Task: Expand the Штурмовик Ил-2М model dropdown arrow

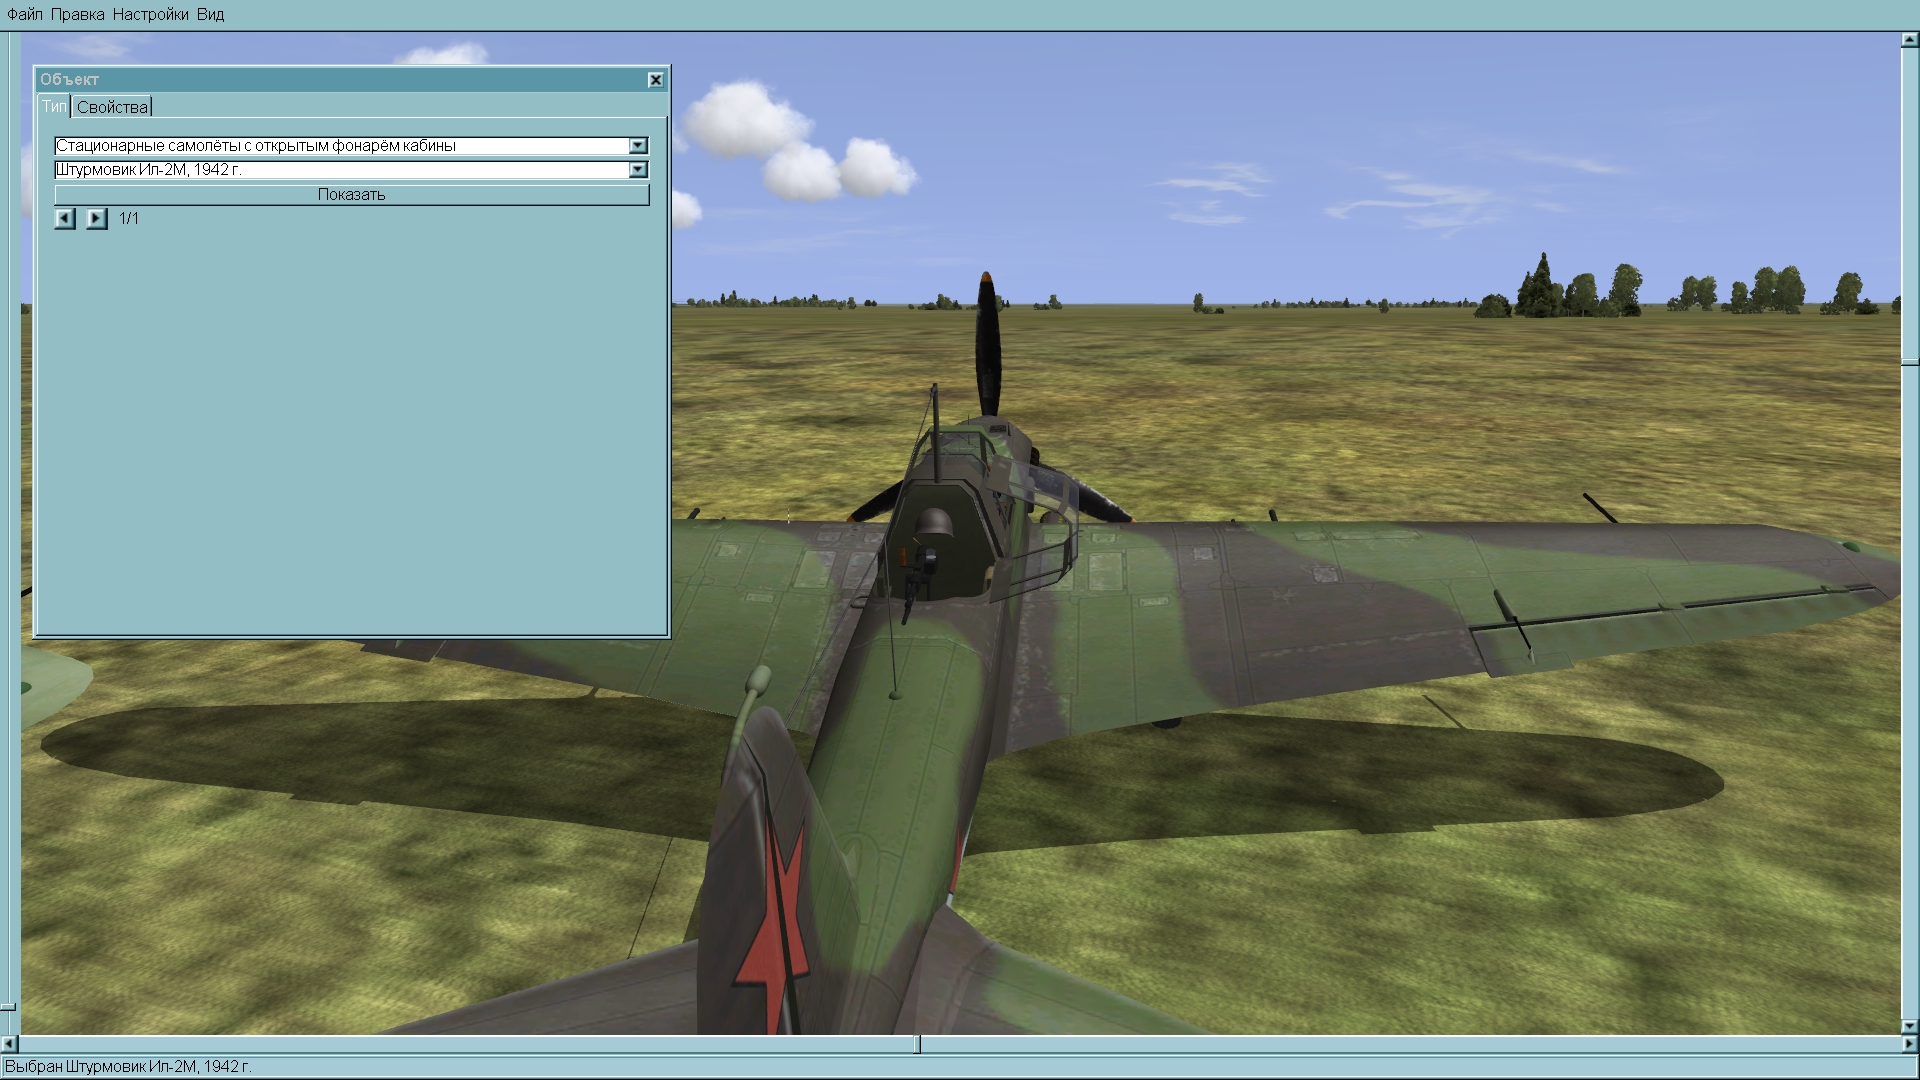Action: click(x=638, y=170)
